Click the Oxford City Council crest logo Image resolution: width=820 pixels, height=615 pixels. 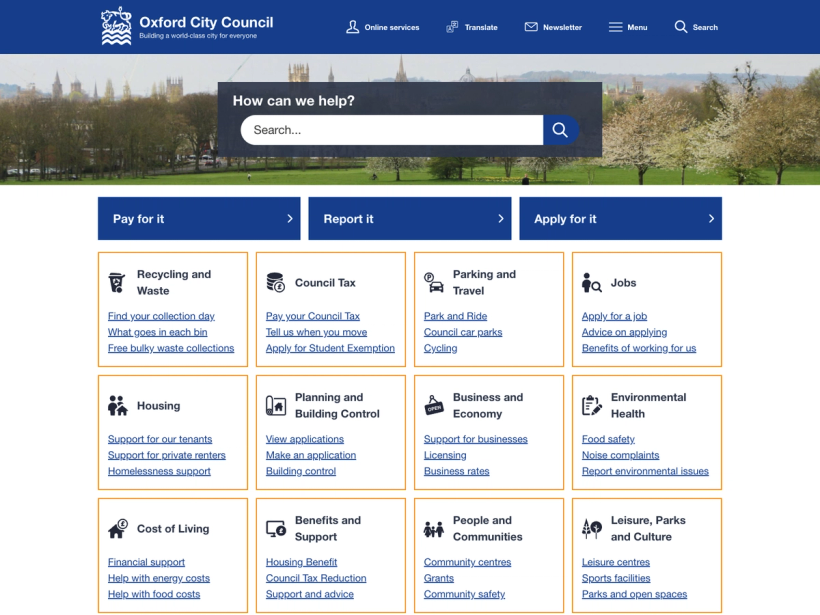[116, 26]
